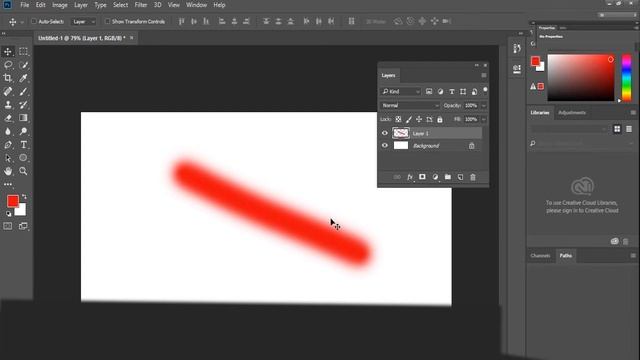Open the Auto-Select Layer dropdown
The image size is (640, 360).
(83, 22)
